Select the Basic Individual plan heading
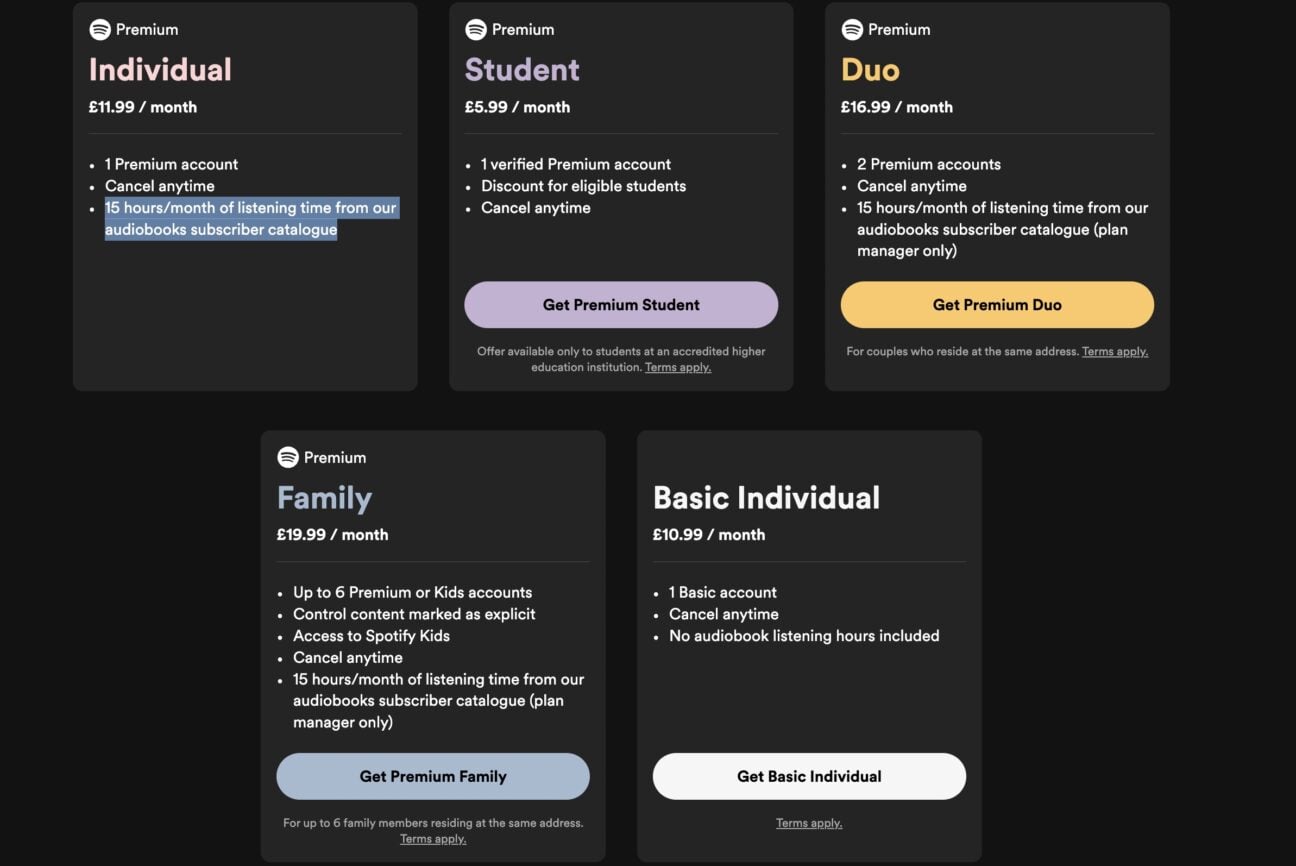The width and height of the screenshot is (1296, 866). click(x=766, y=496)
